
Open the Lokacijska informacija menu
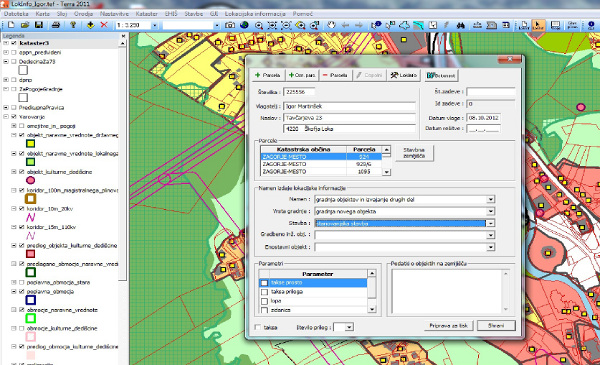pyautogui.click(x=255, y=14)
